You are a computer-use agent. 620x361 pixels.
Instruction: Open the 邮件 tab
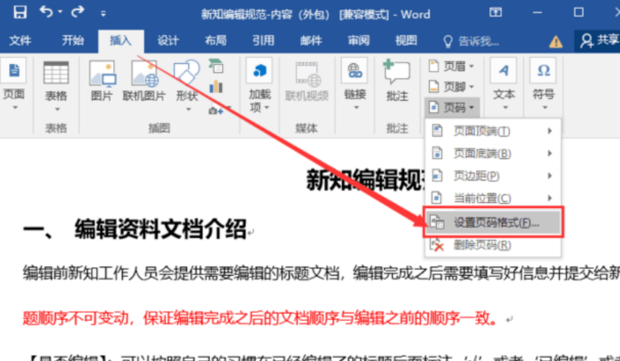click(x=311, y=40)
